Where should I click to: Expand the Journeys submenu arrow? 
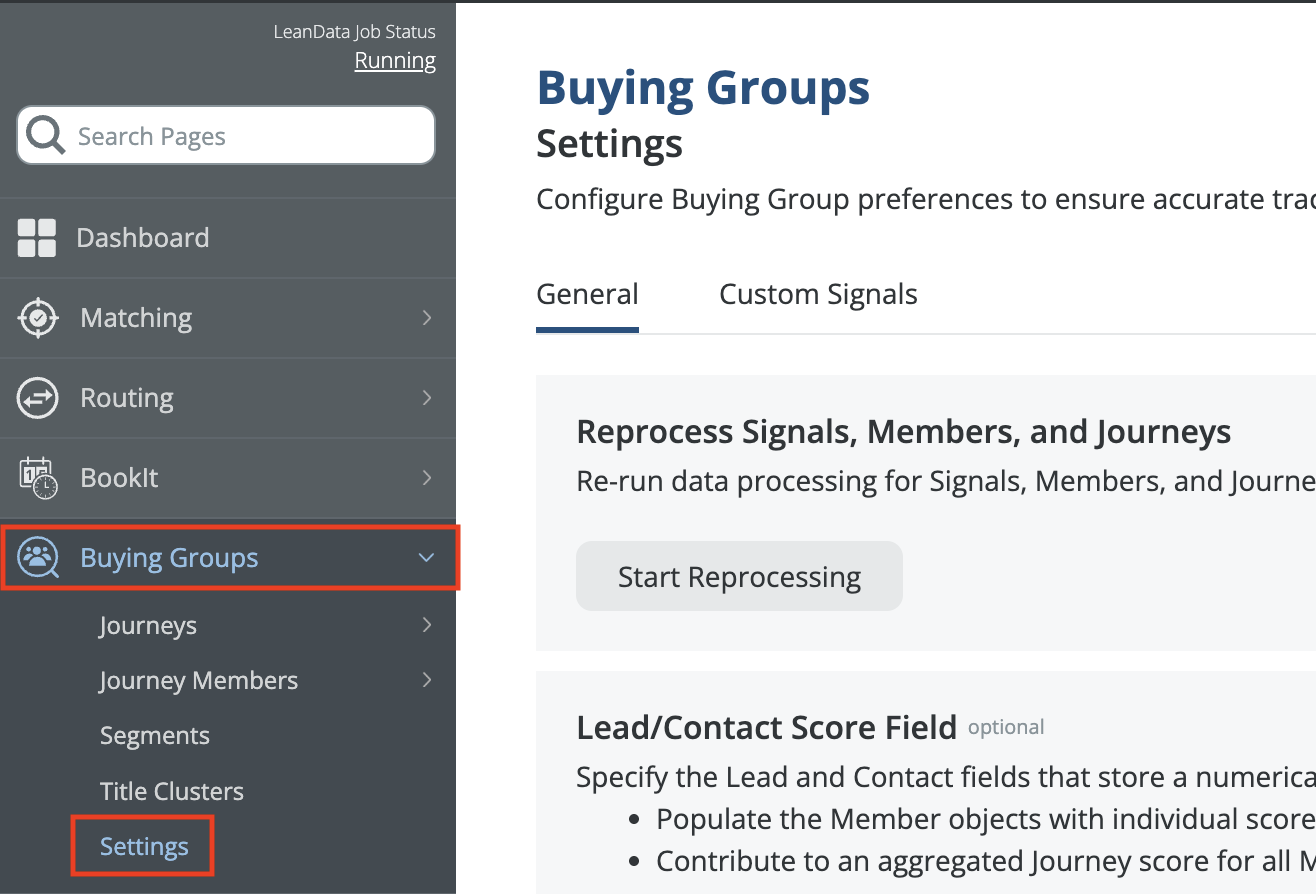pyautogui.click(x=427, y=626)
